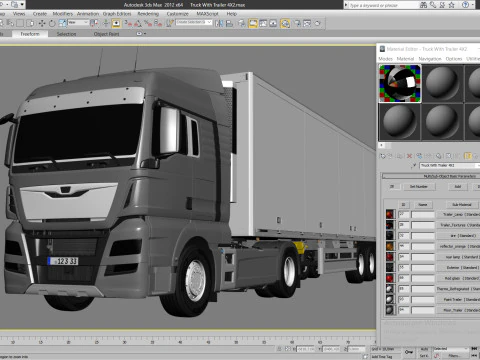Click the Mirror tool icon

tap(219, 23)
